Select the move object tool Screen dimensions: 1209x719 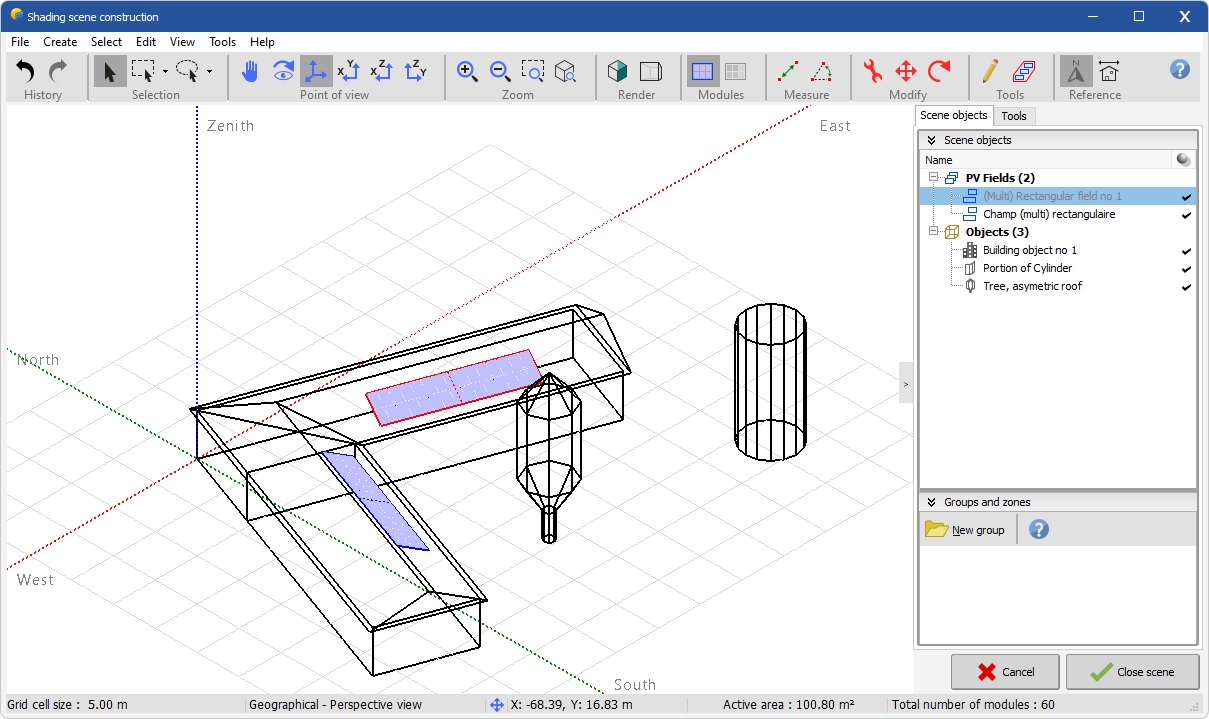point(906,71)
